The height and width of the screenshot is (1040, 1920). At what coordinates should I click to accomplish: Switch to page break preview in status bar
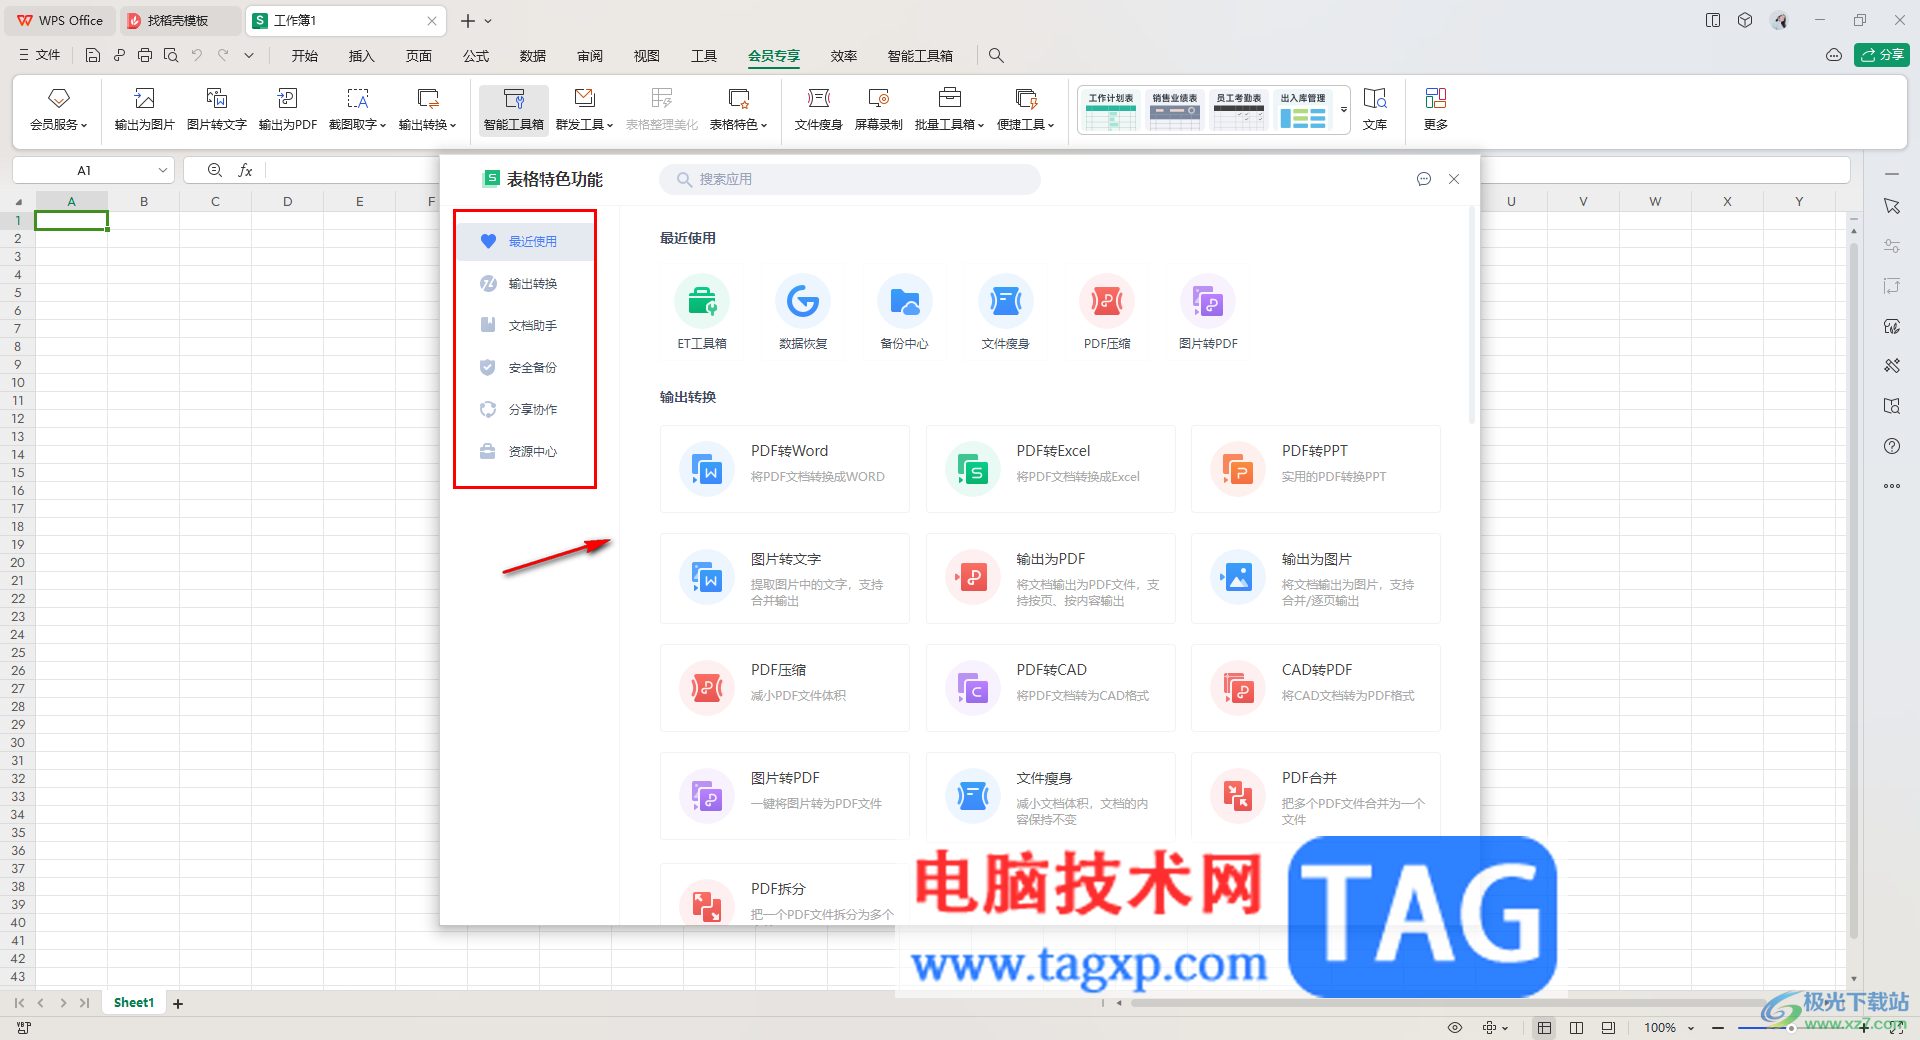point(1608,1028)
